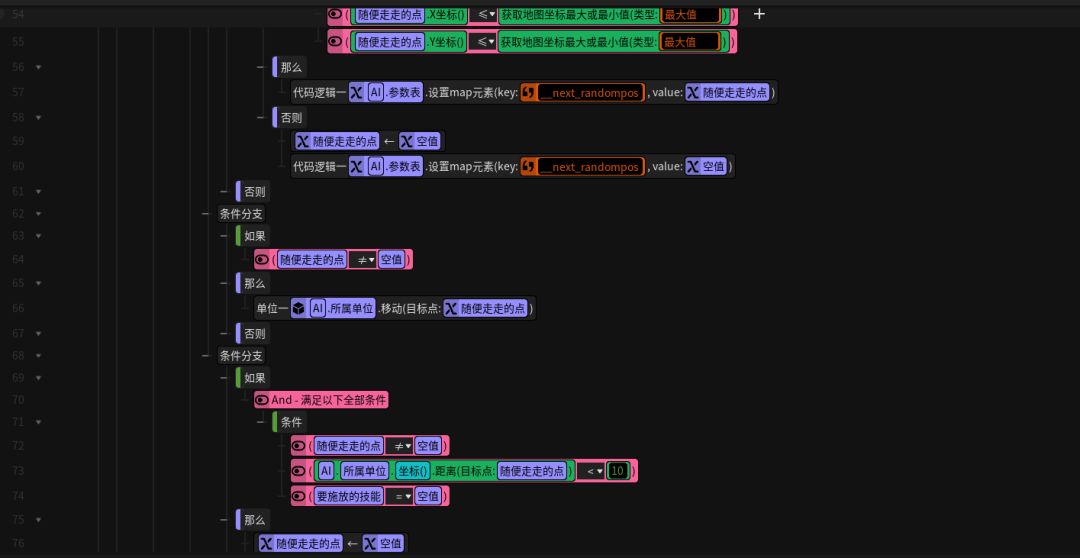Toggle eye icon on line 54 X坐标 condition
Image resolution: width=1080 pixels, height=558 pixels.
click(x=335, y=14)
